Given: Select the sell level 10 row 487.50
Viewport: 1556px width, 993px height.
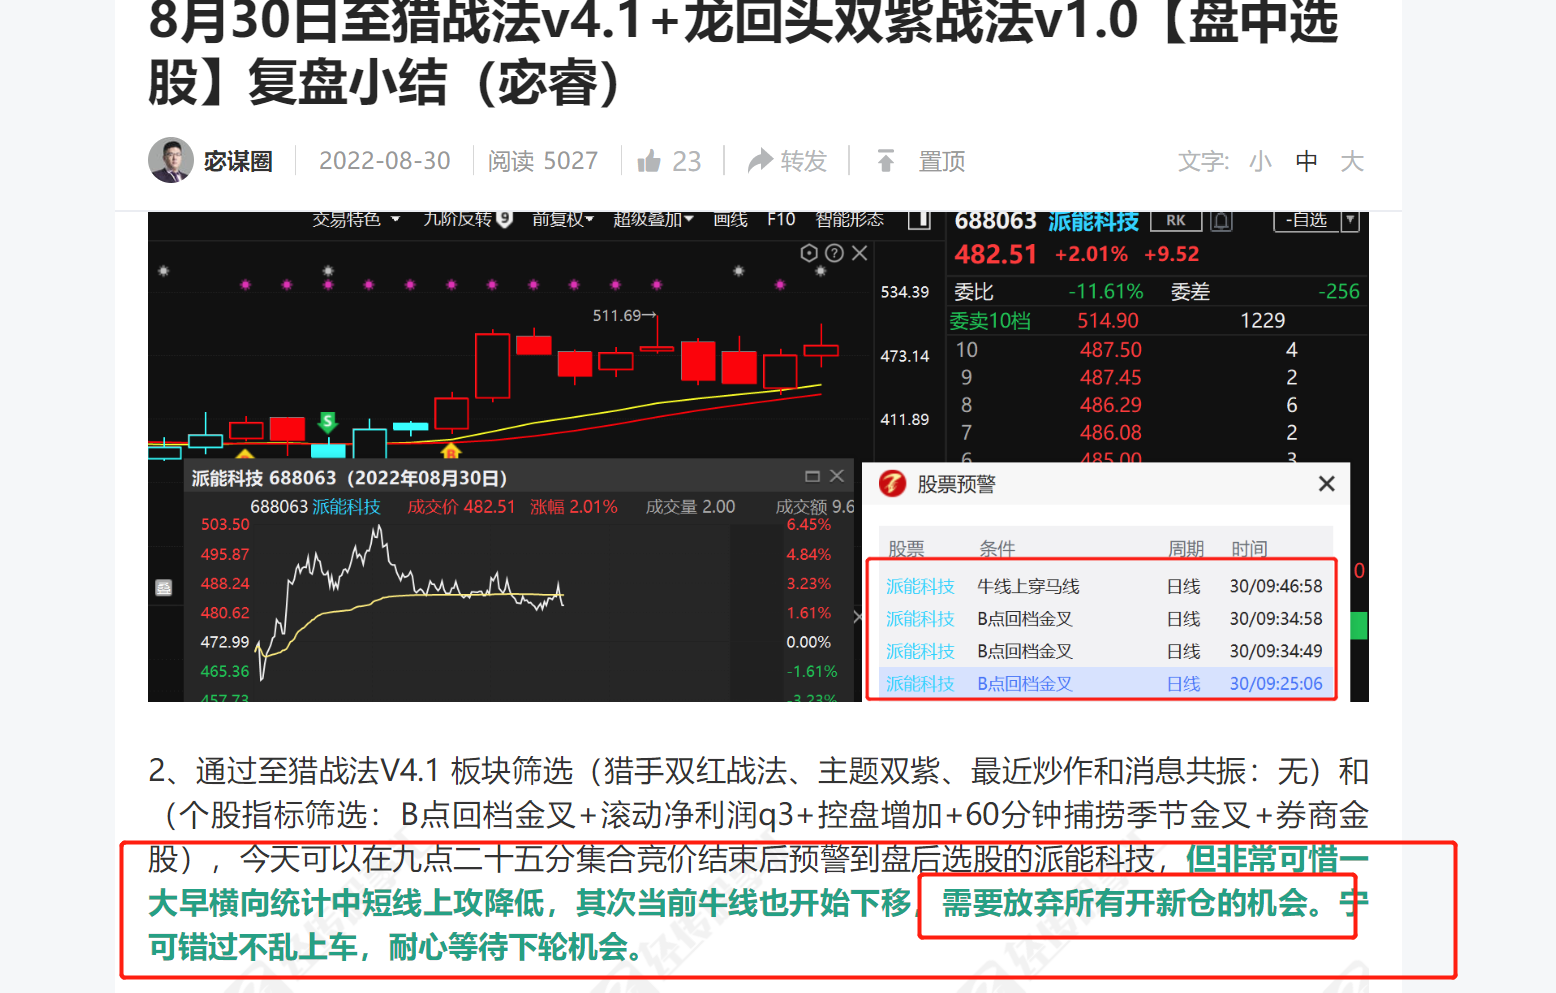Looking at the screenshot, I should tap(1155, 350).
